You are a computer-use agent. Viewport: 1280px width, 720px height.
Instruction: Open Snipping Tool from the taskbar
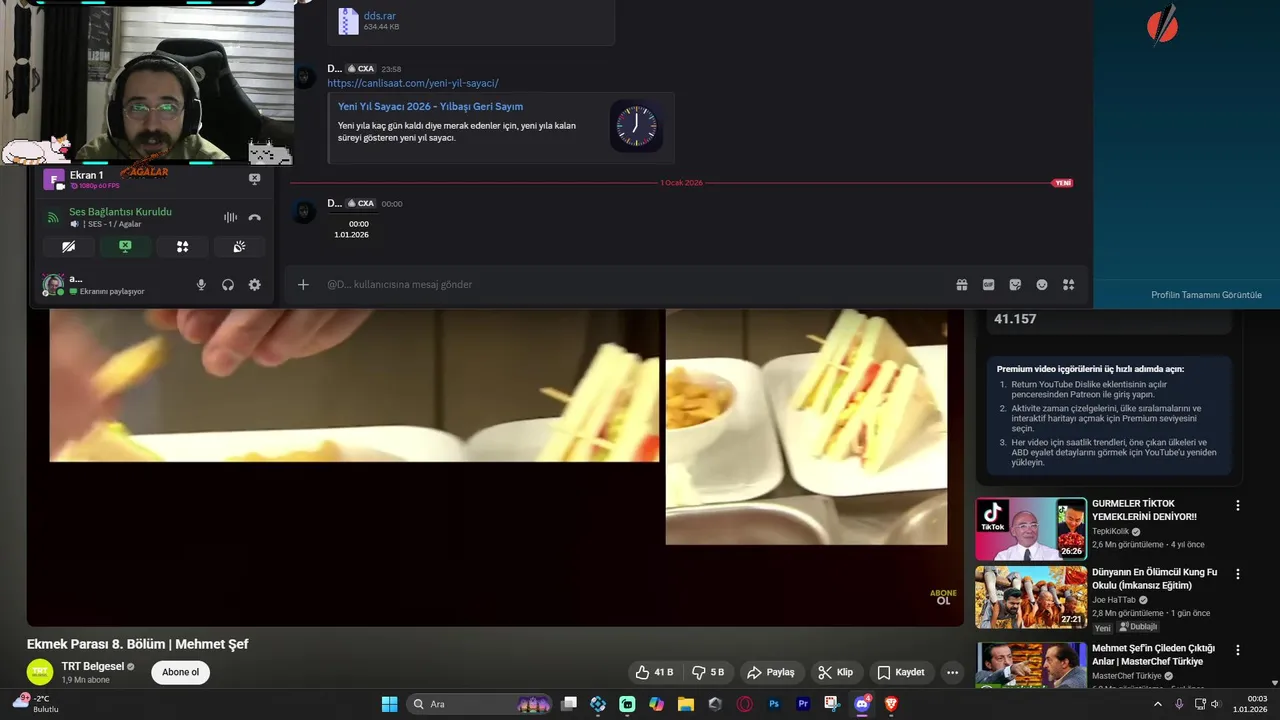click(832, 704)
